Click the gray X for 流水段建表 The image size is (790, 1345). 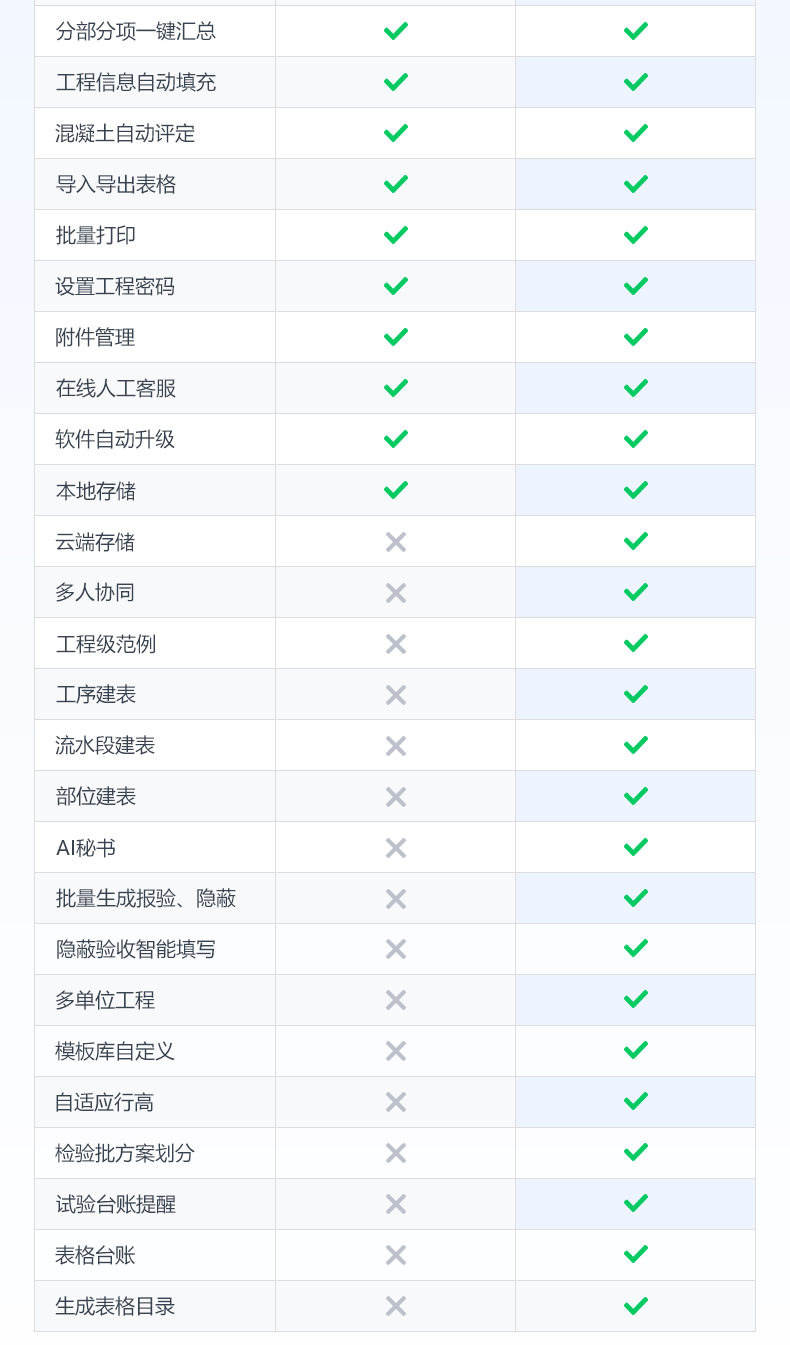point(396,746)
